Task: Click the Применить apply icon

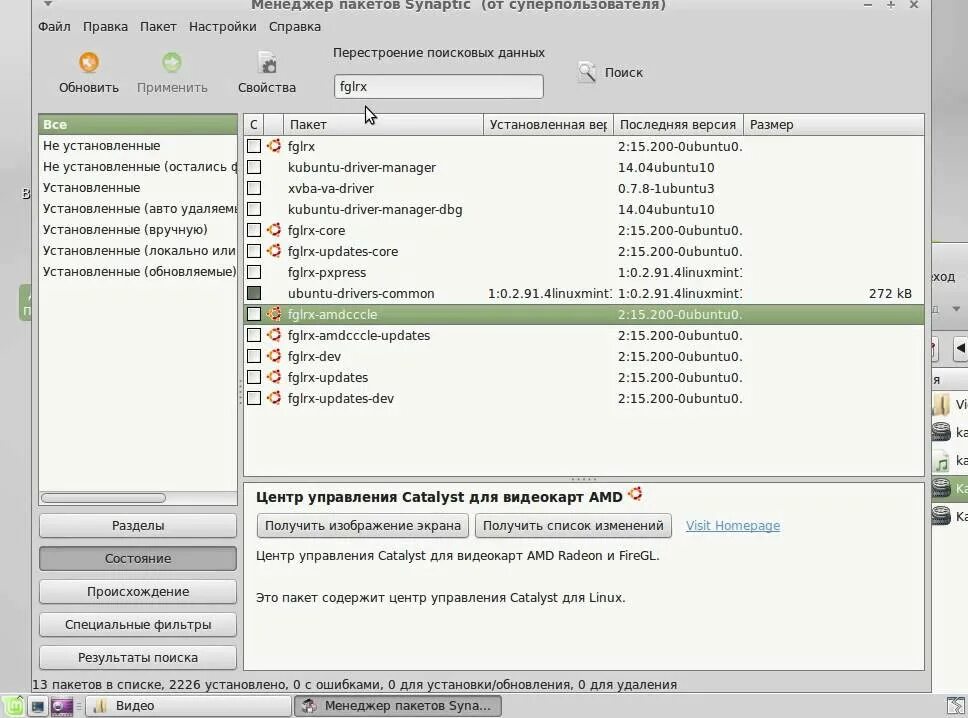Action: [172, 62]
